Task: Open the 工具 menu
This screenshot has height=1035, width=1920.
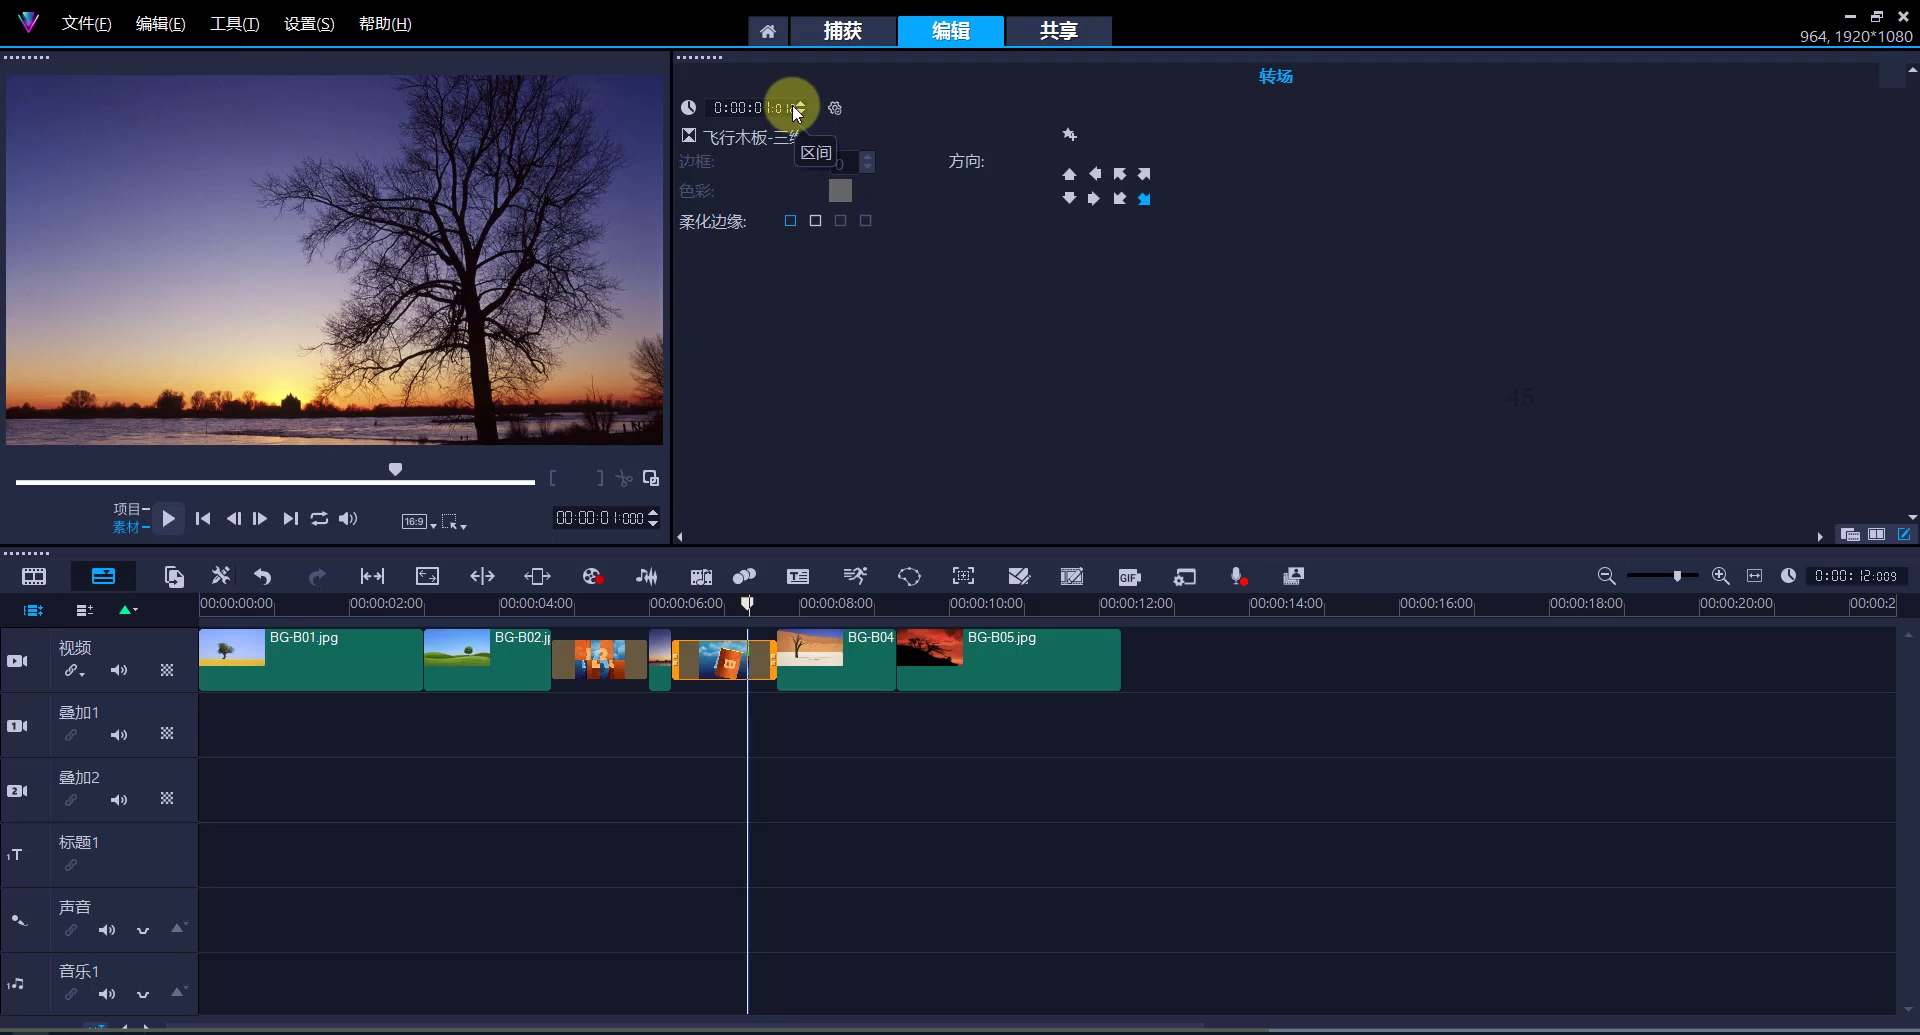Action: click(234, 24)
